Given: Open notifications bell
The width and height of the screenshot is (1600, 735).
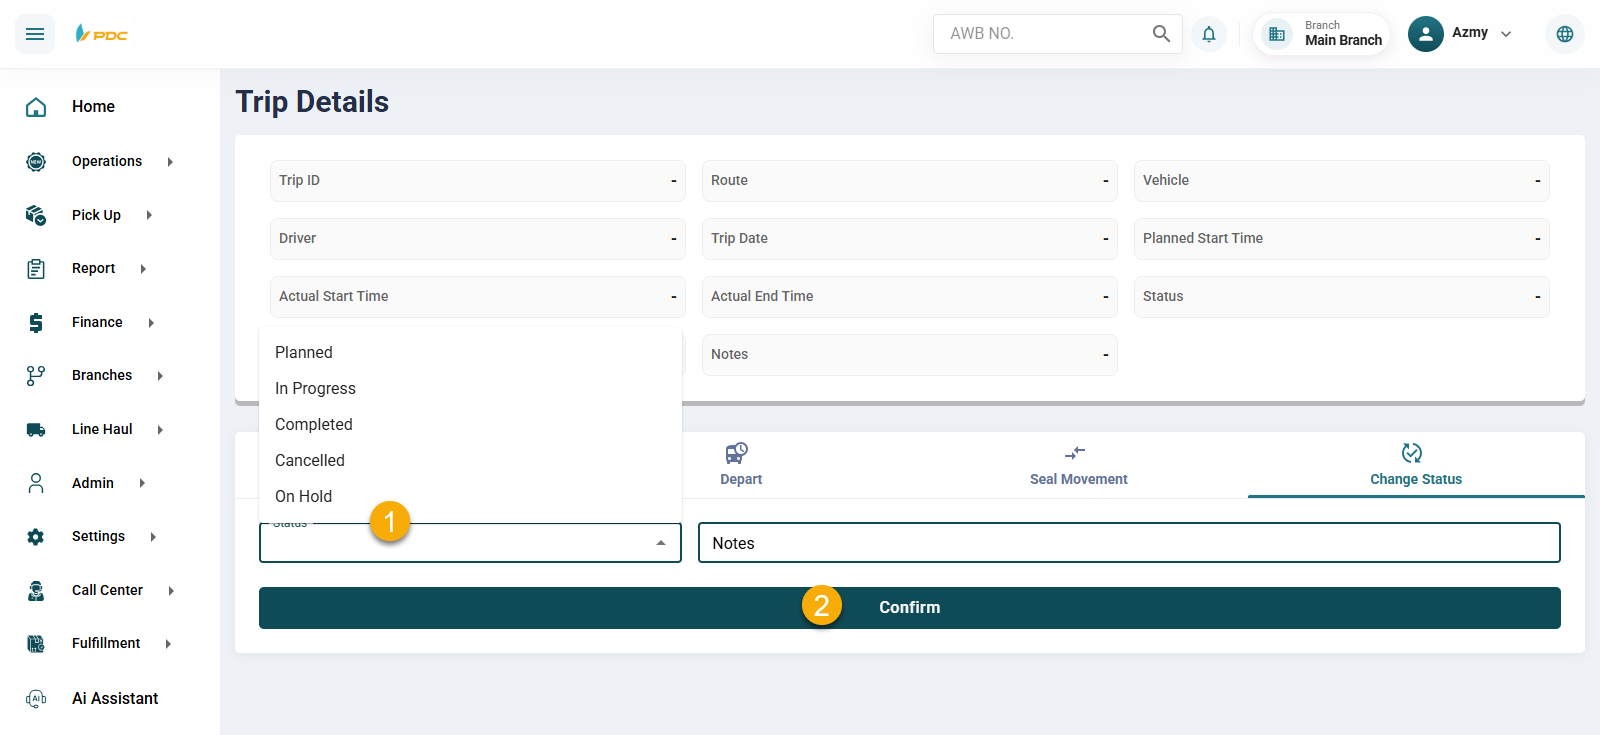Looking at the screenshot, I should point(1209,34).
